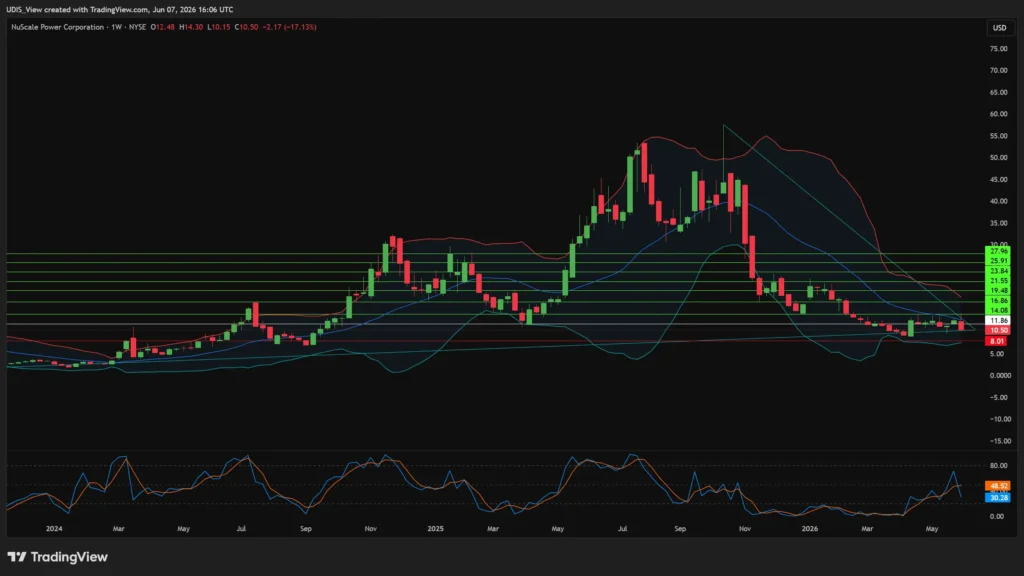Click the 50.00 price axis label
The image size is (1024, 576).
(x=998, y=158)
